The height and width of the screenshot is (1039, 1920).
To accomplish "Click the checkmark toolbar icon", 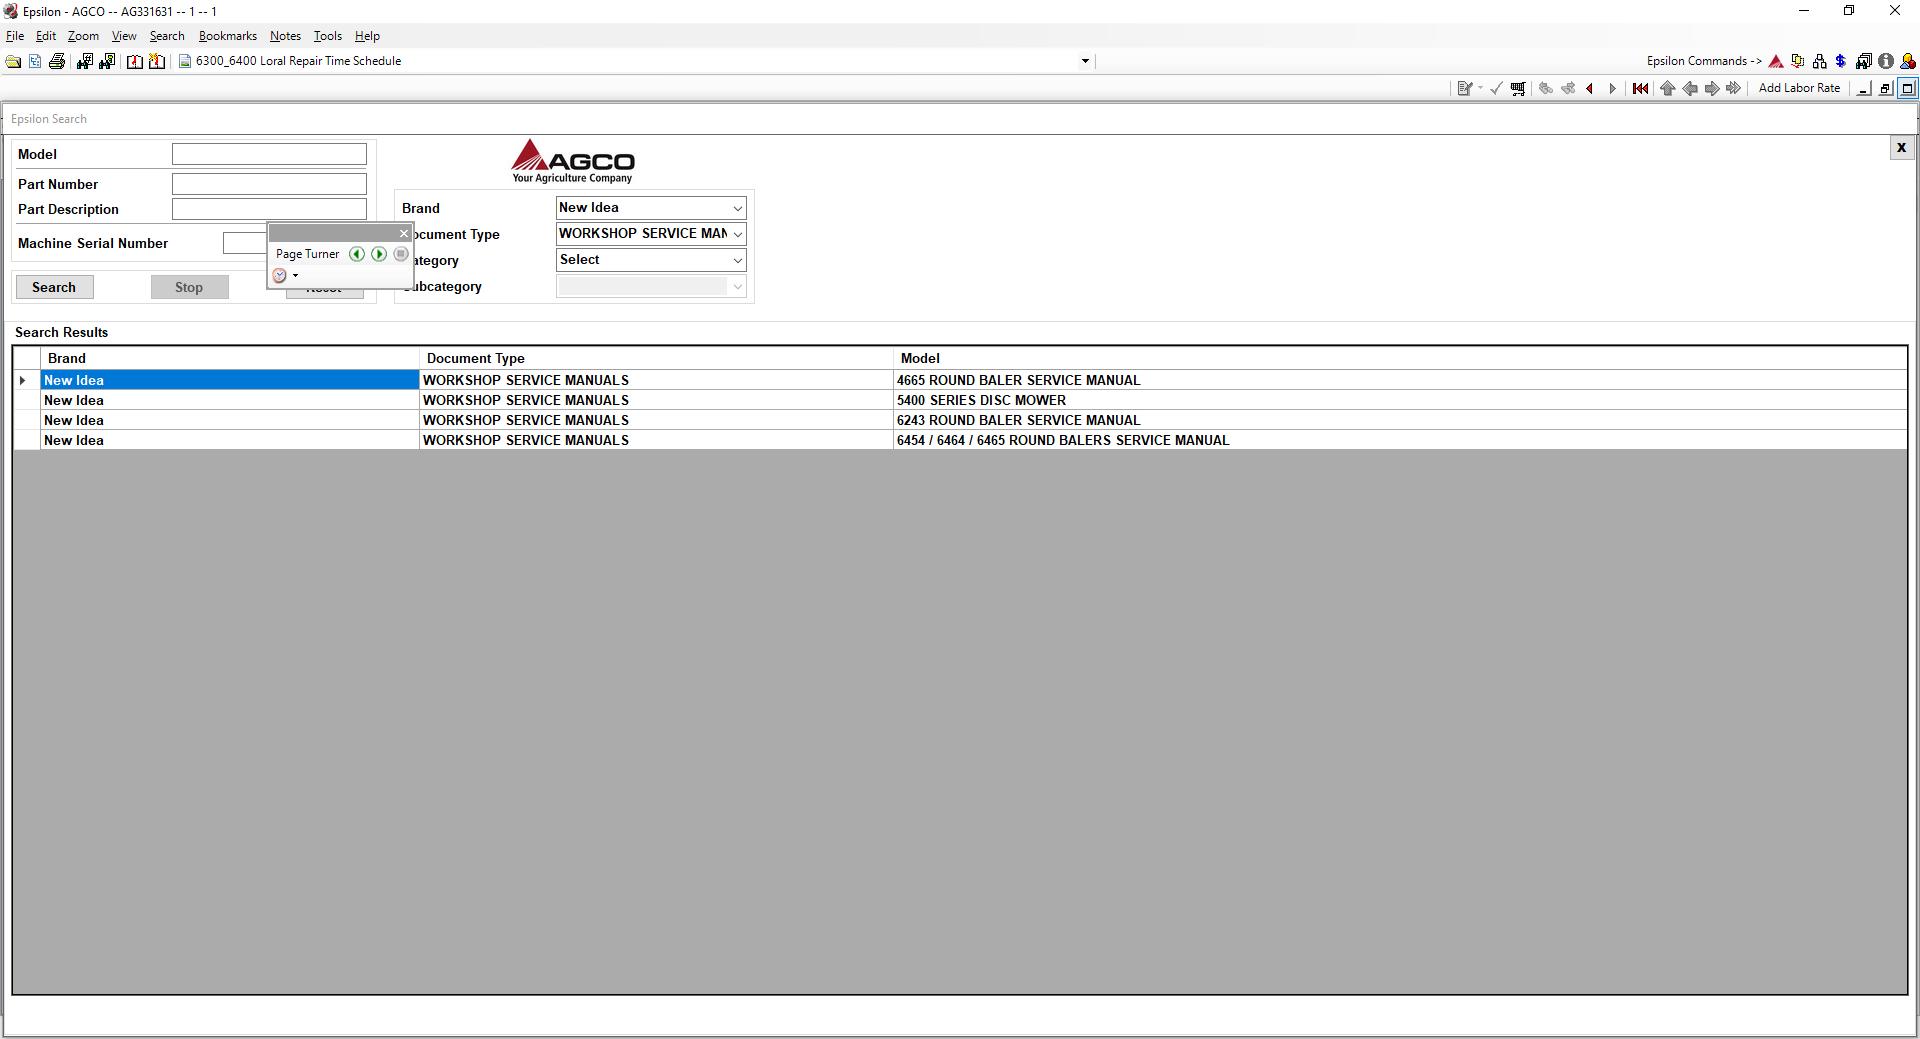I will (1496, 88).
